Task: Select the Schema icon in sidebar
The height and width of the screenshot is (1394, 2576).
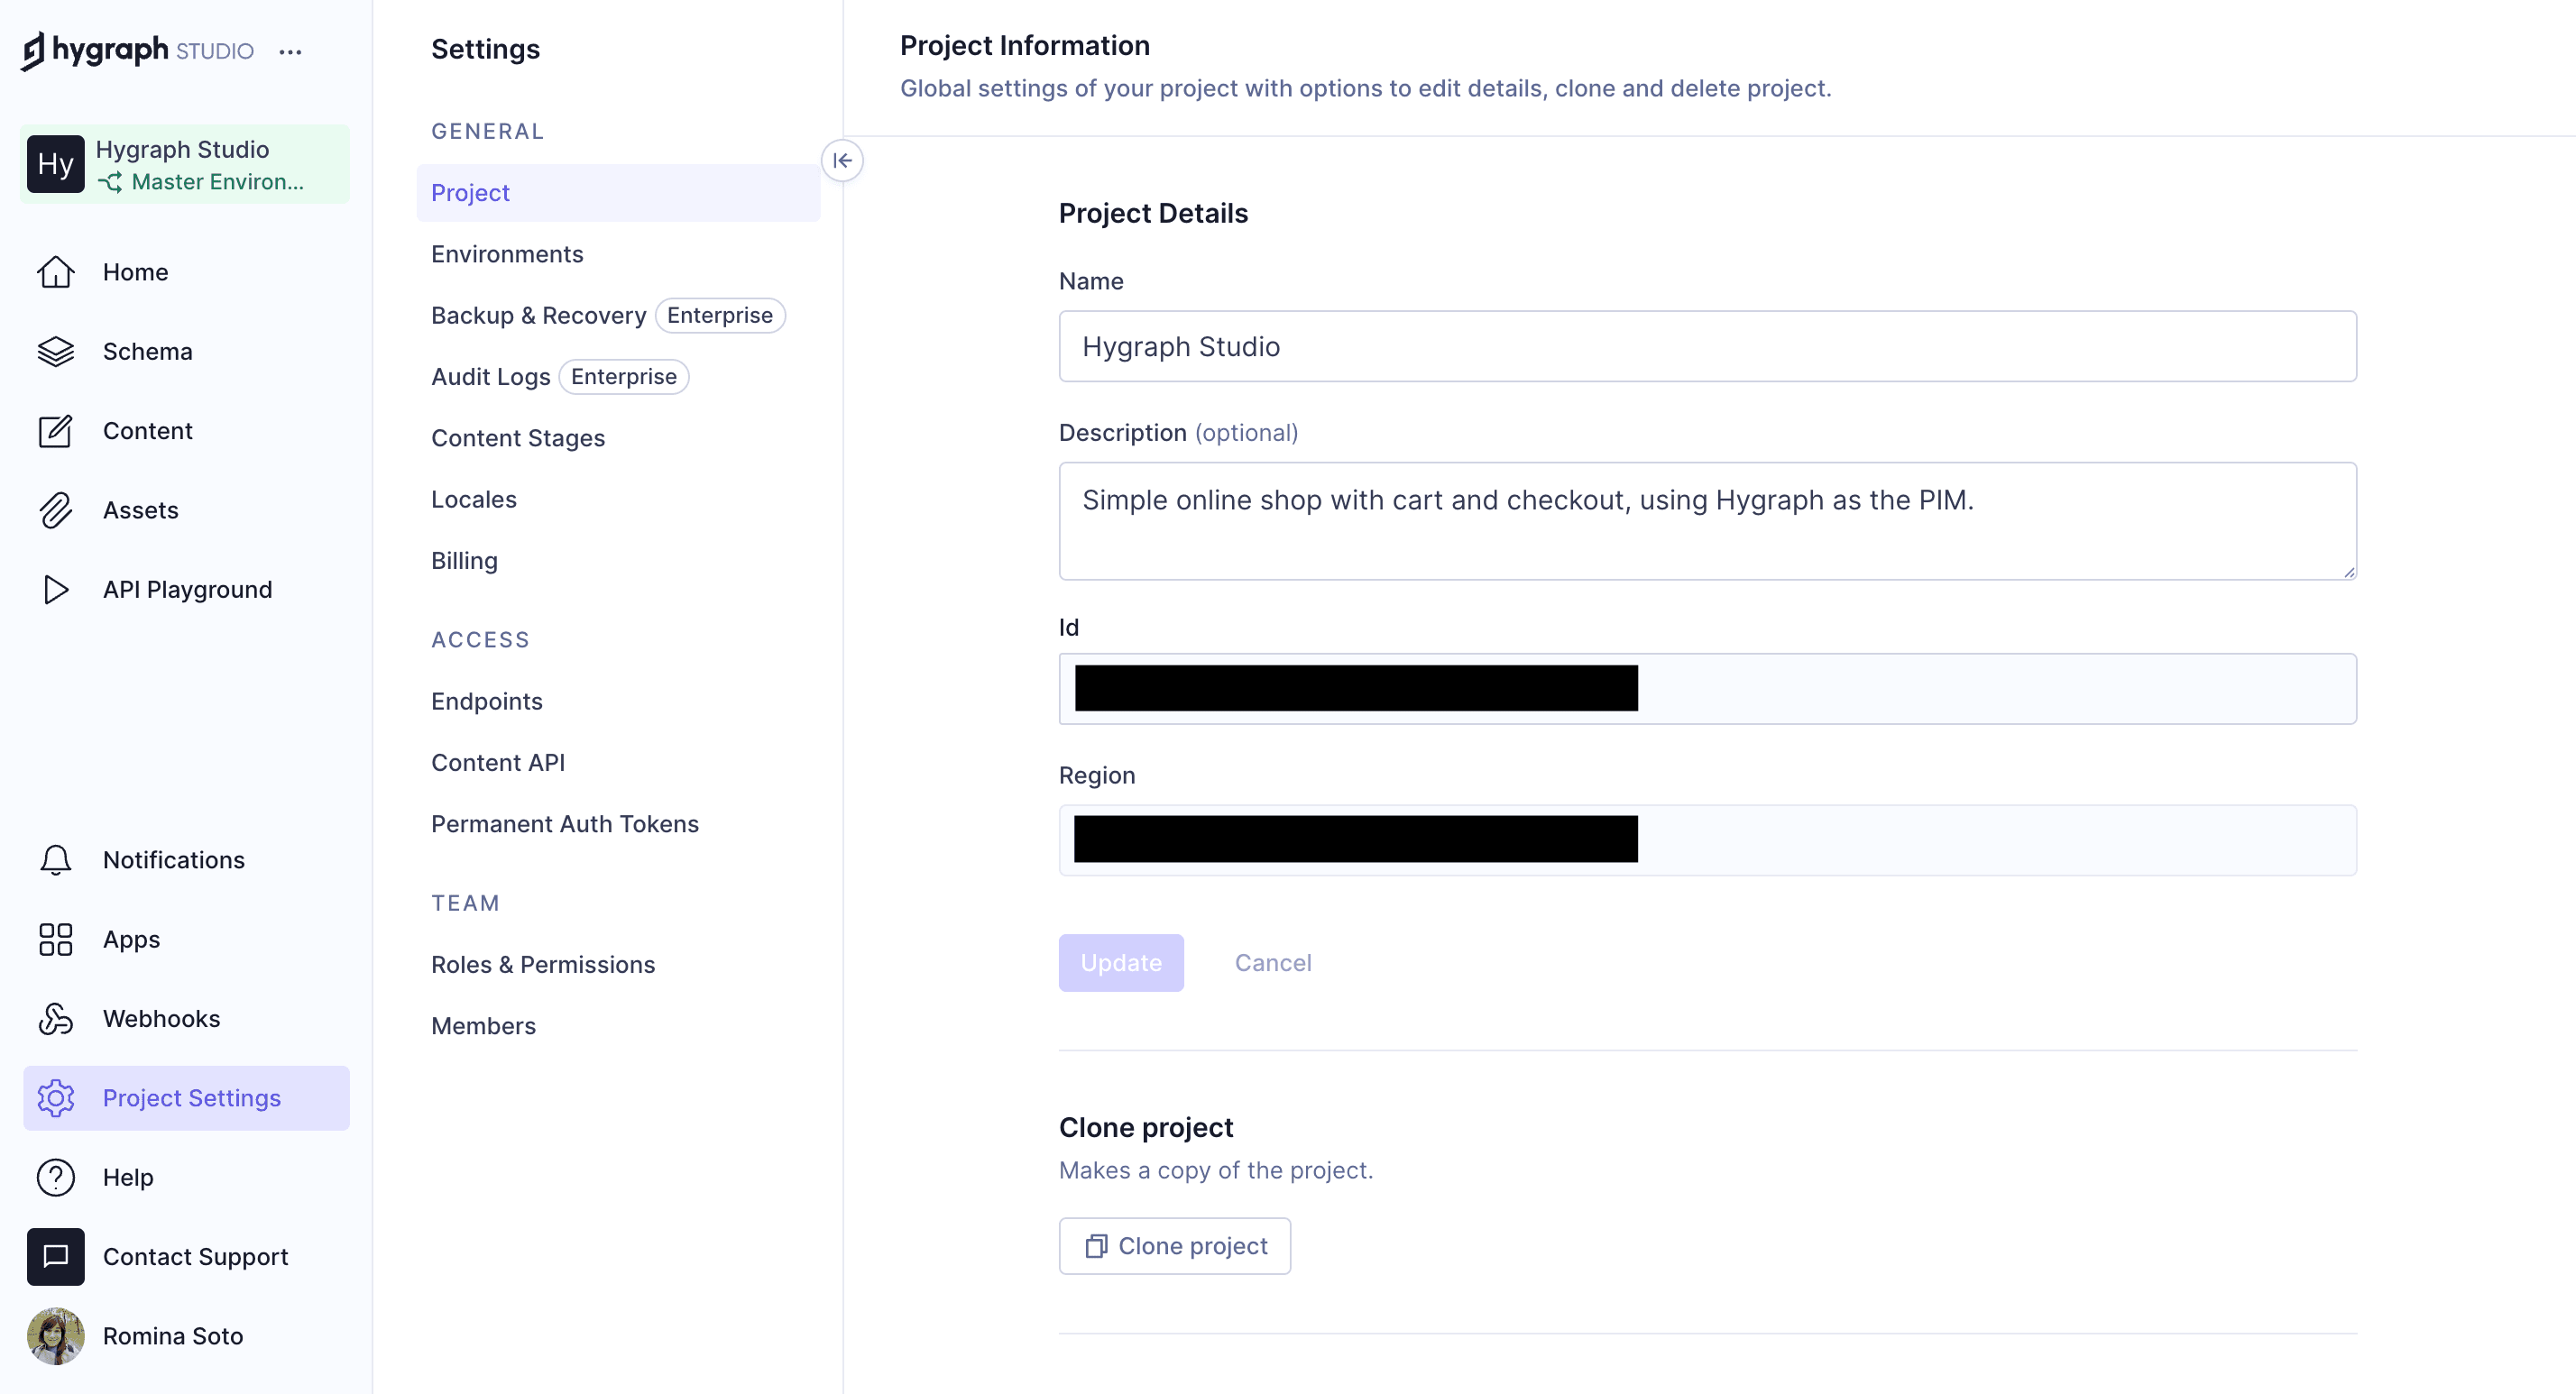Action: [x=55, y=351]
